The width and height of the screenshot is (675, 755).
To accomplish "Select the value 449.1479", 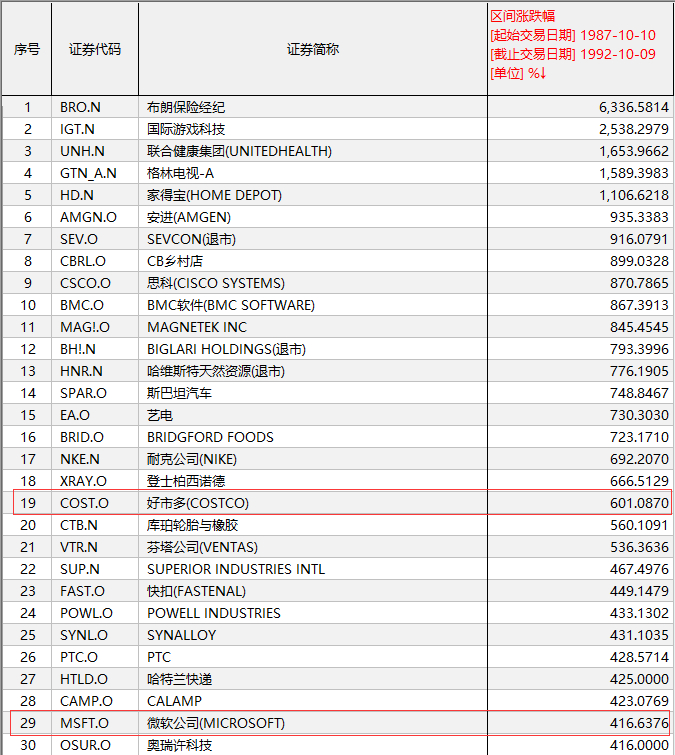I will click(639, 591).
